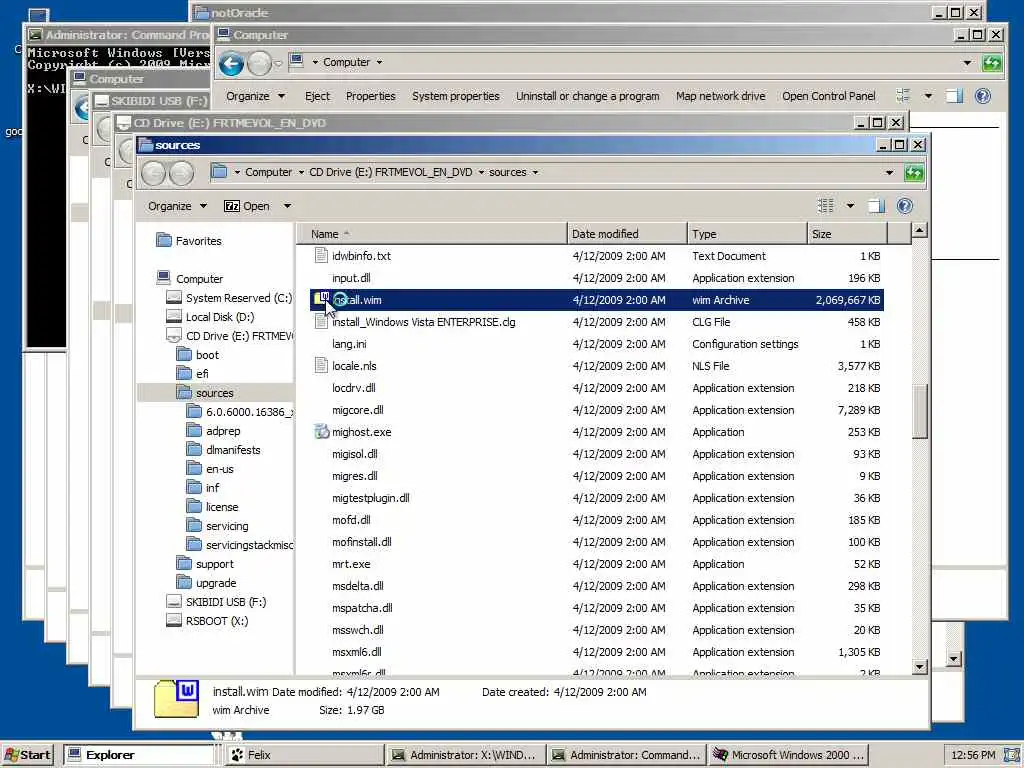Click the idwbinfo.txt document icon
The width and height of the screenshot is (1024, 768).
point(321,255)
